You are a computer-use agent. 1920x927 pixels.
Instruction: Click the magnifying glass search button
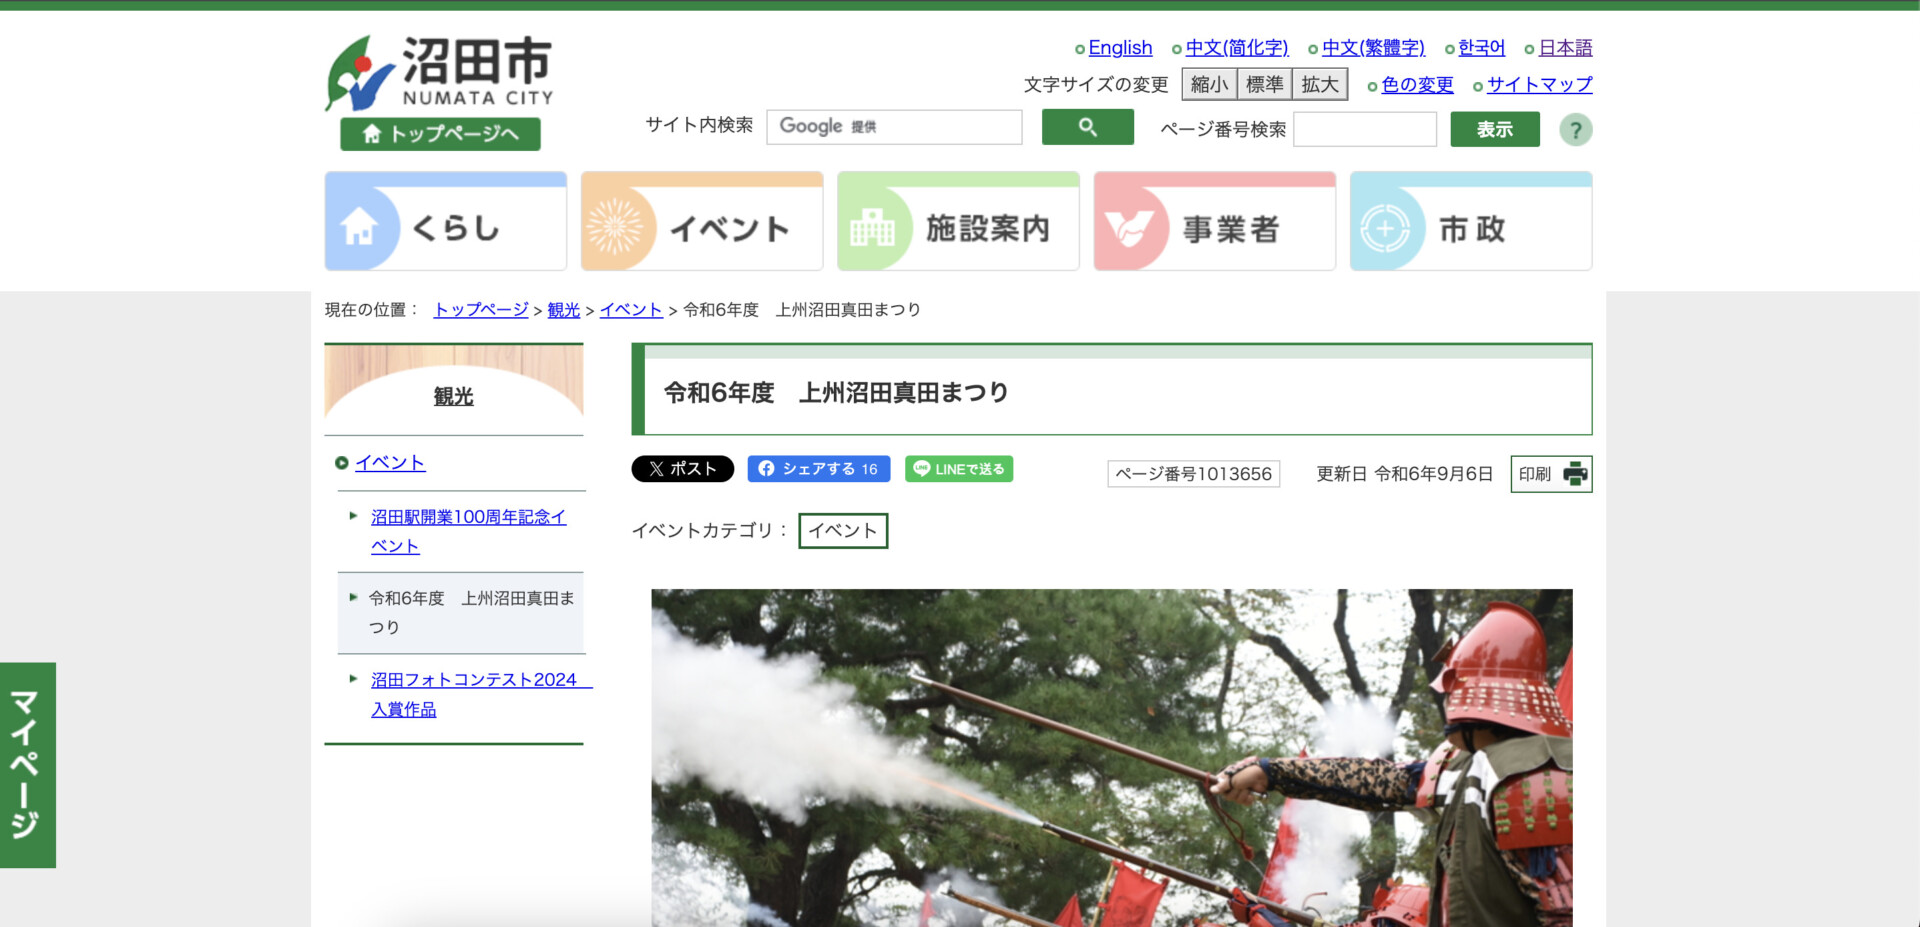[x=1087, y=127]
